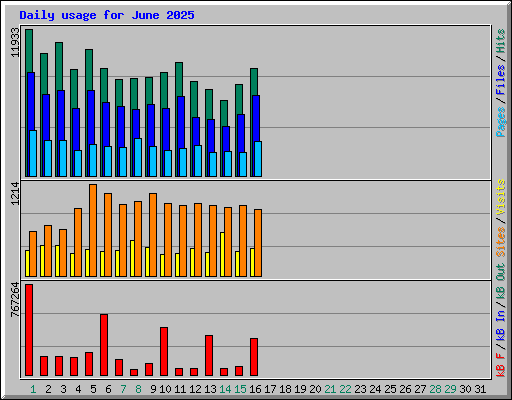Click day 28 on the x-axis

tap(435, 389)
